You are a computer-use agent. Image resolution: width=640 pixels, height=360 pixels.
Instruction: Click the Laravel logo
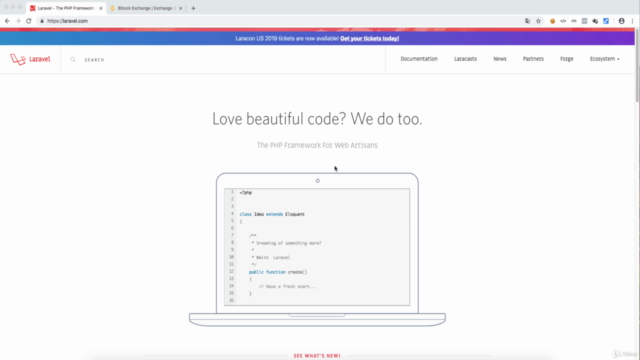coord(30,59)
